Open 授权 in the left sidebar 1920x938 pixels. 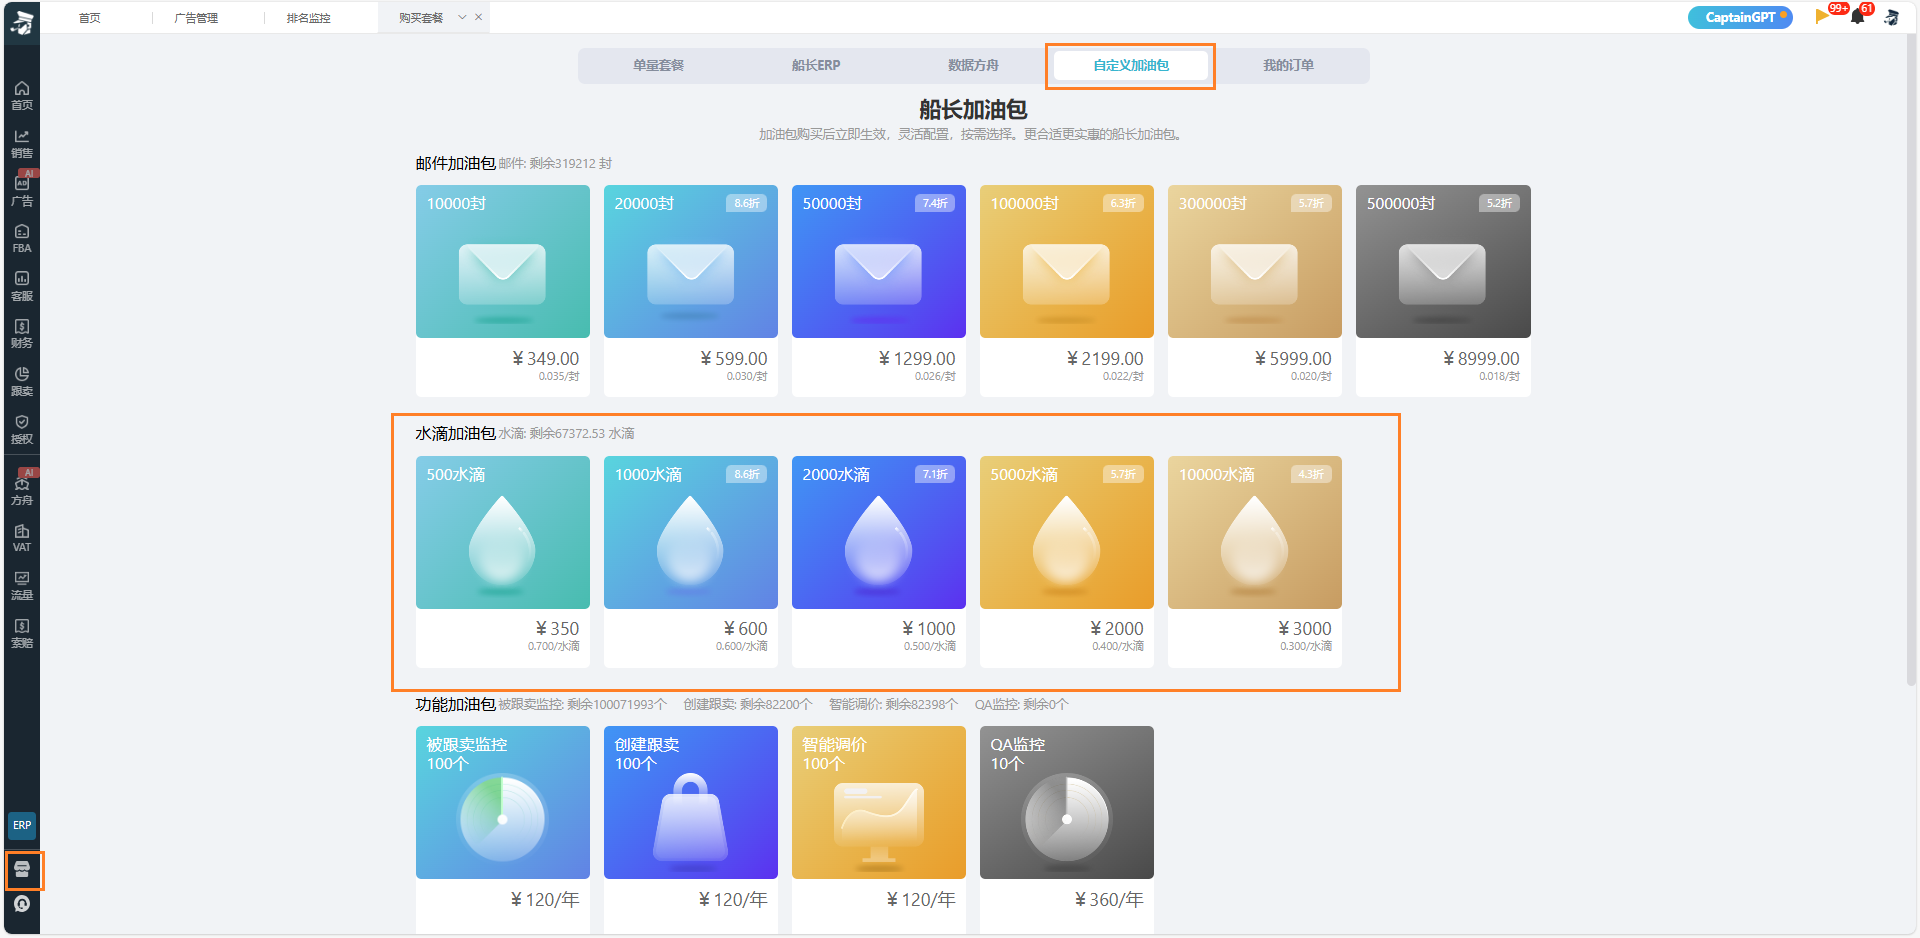click(x=22, y=430)
